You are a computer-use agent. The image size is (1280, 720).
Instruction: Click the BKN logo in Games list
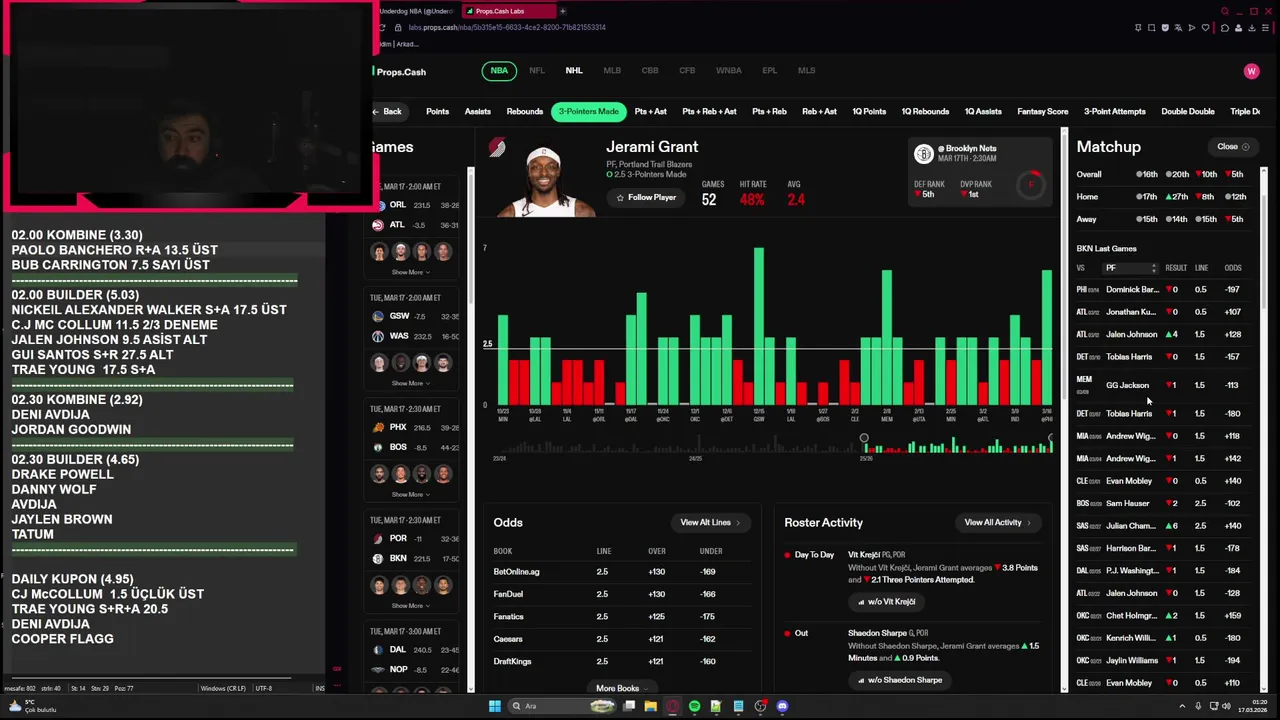tap(378, 558)
